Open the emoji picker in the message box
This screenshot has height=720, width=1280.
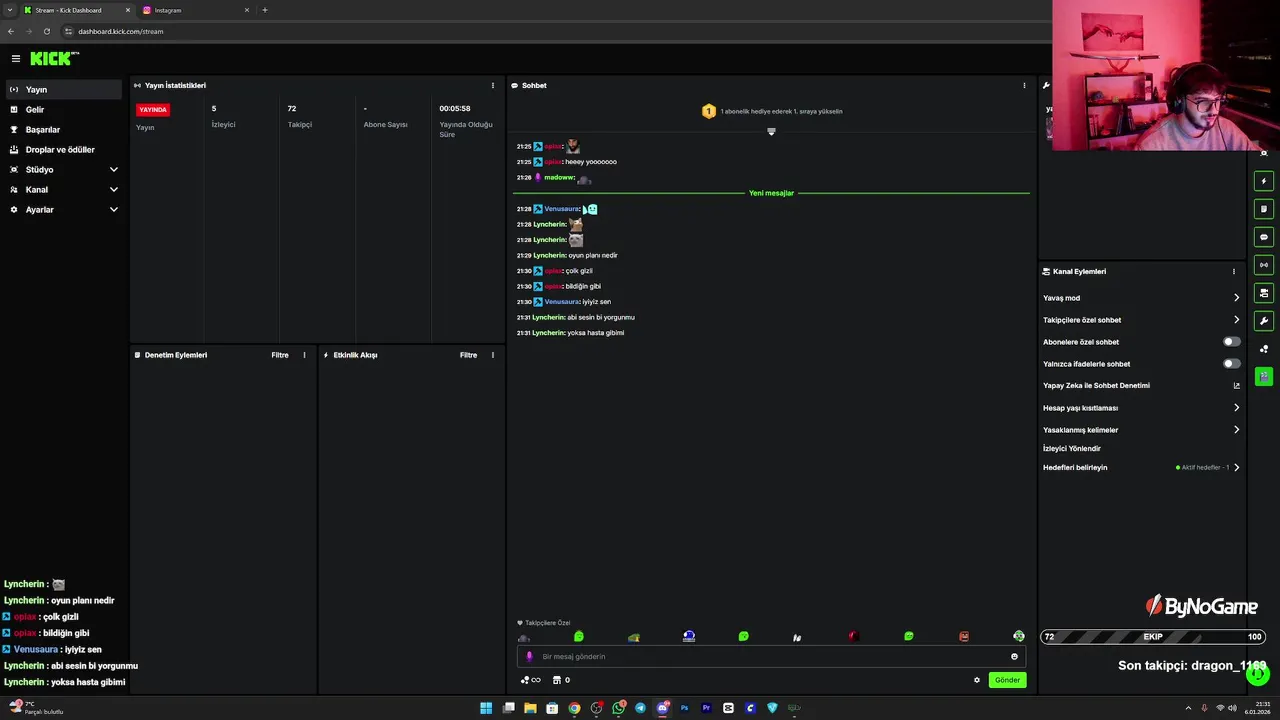click(x=1014, y=657)
